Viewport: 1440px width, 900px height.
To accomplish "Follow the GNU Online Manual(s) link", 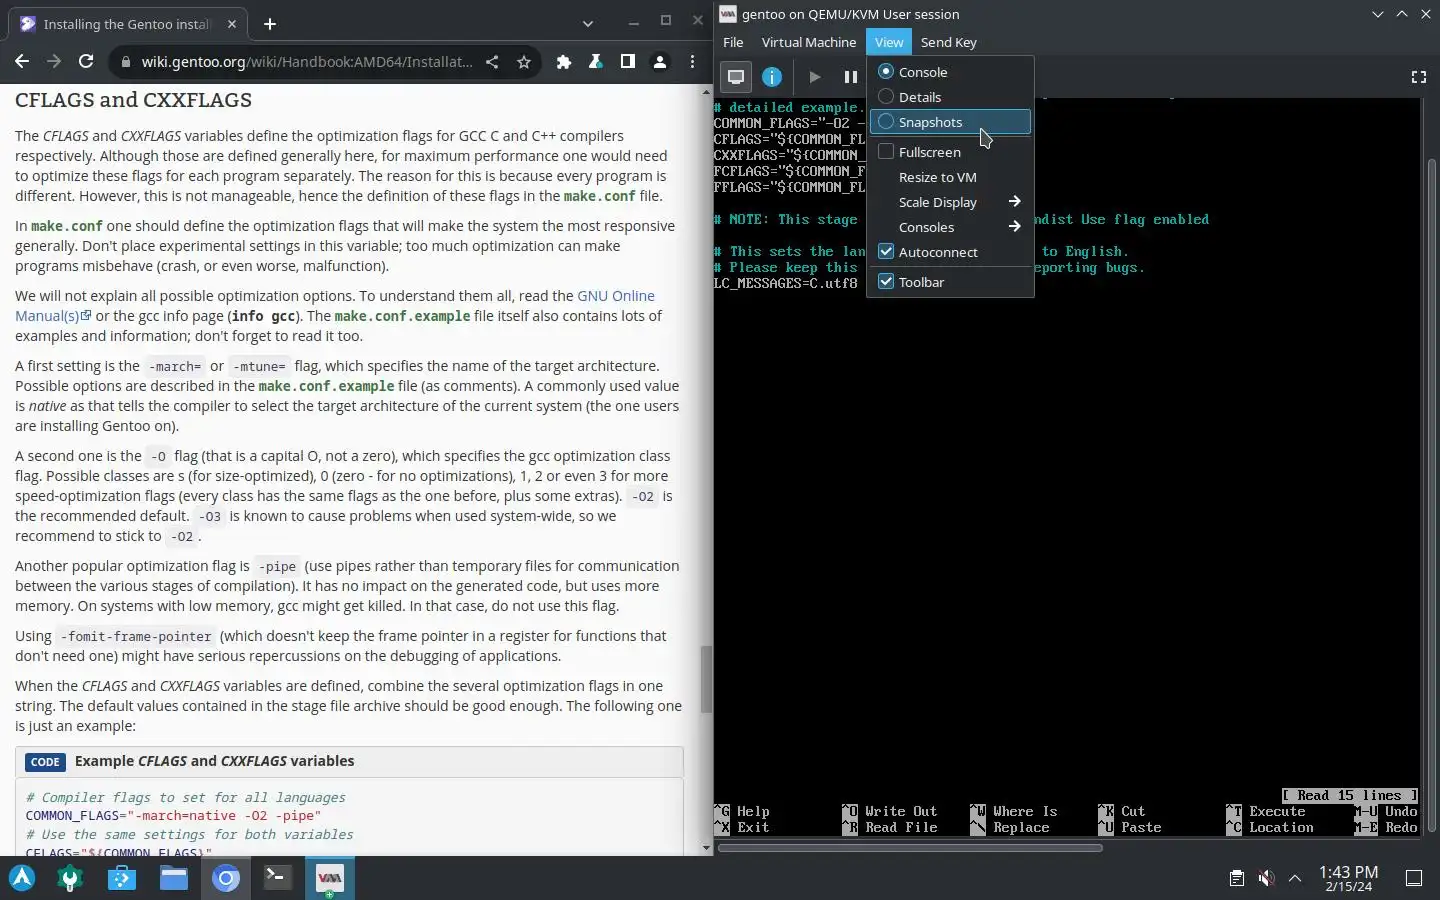I will click(x=335, y=306).
